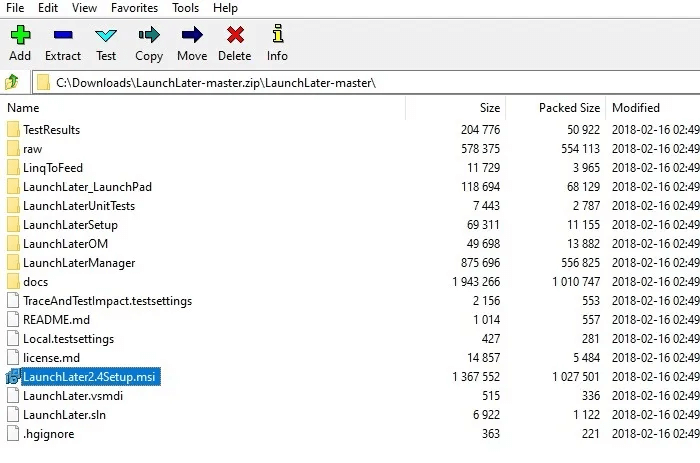The height and width of the screenshot is (463, 700).
Task: Select the README.md file name
Action: [57, 320]
